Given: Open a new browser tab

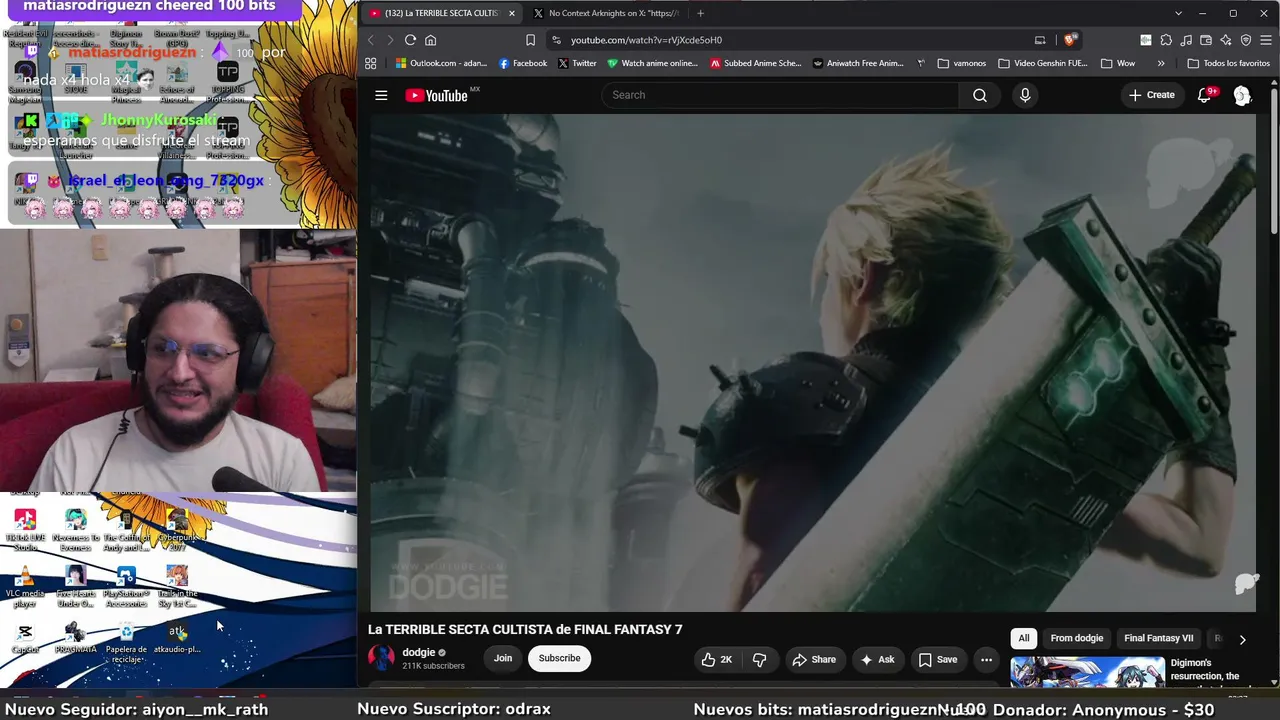Looking at the screenshot, I should click(700, 13).
